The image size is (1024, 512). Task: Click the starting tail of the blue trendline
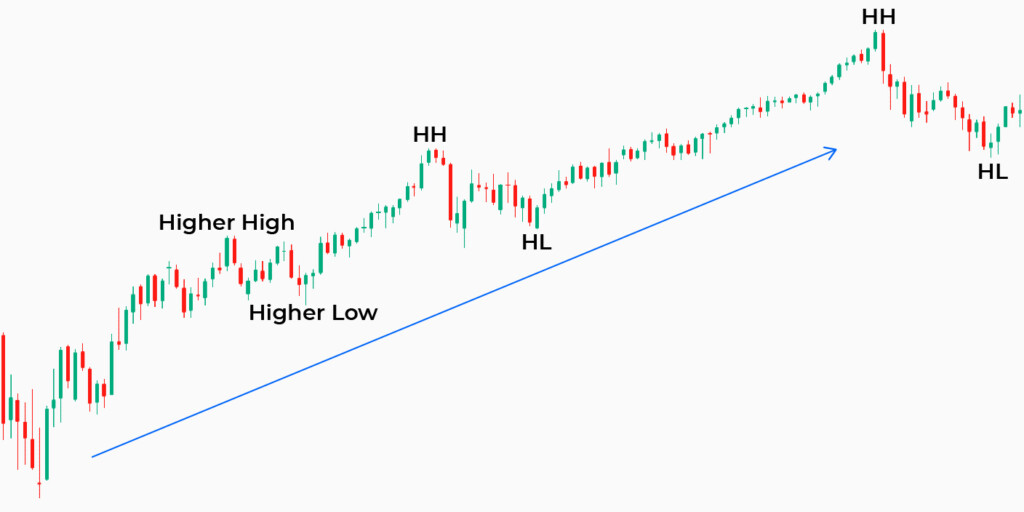(94, 456)
